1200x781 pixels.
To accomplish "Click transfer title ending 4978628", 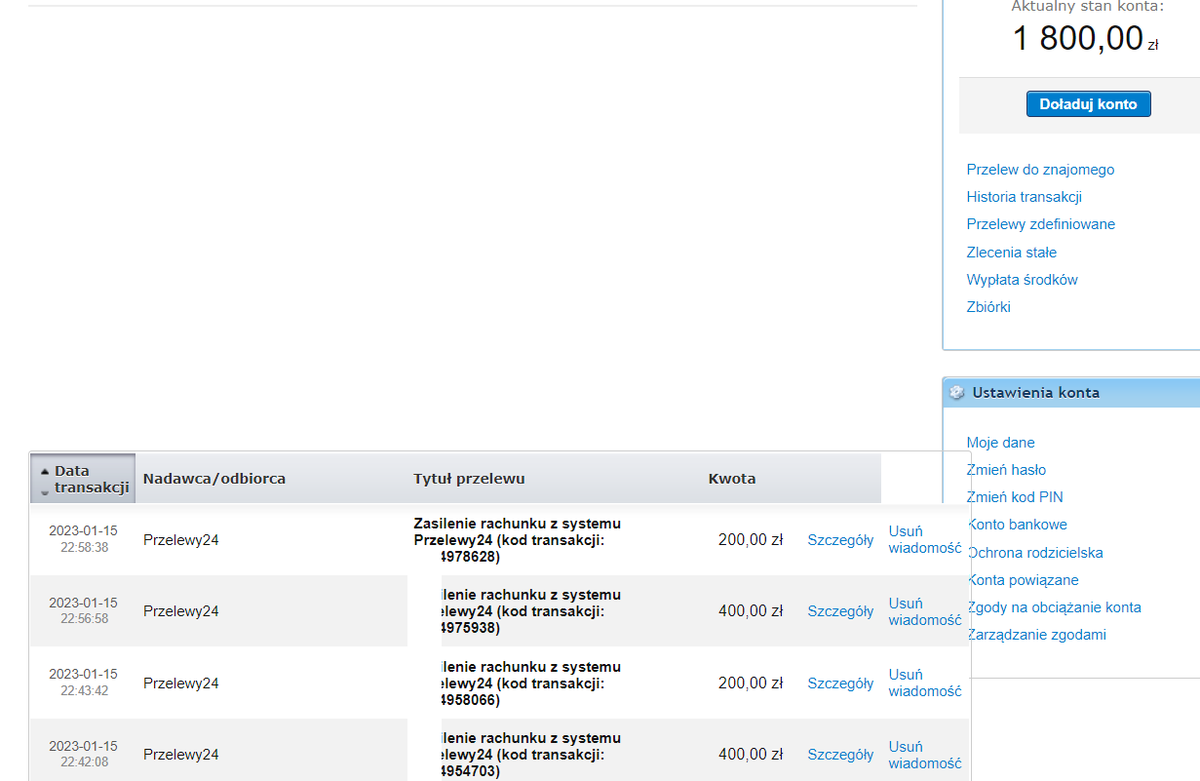I will (517, 540).
